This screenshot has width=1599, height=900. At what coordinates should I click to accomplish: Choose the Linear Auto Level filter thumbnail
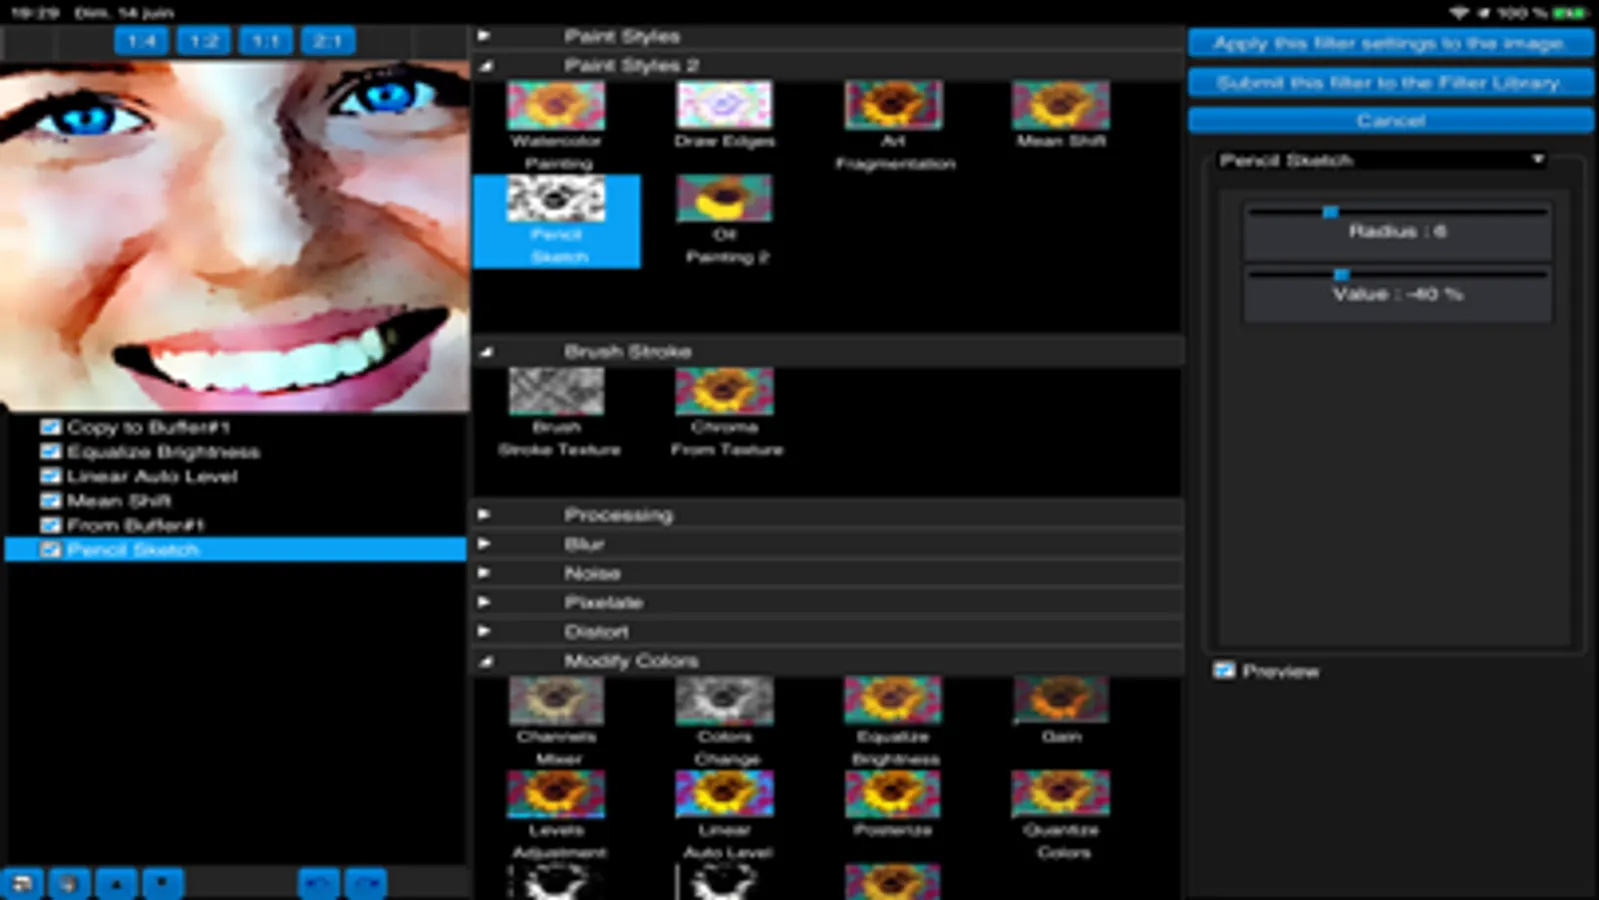click(724, 794)
